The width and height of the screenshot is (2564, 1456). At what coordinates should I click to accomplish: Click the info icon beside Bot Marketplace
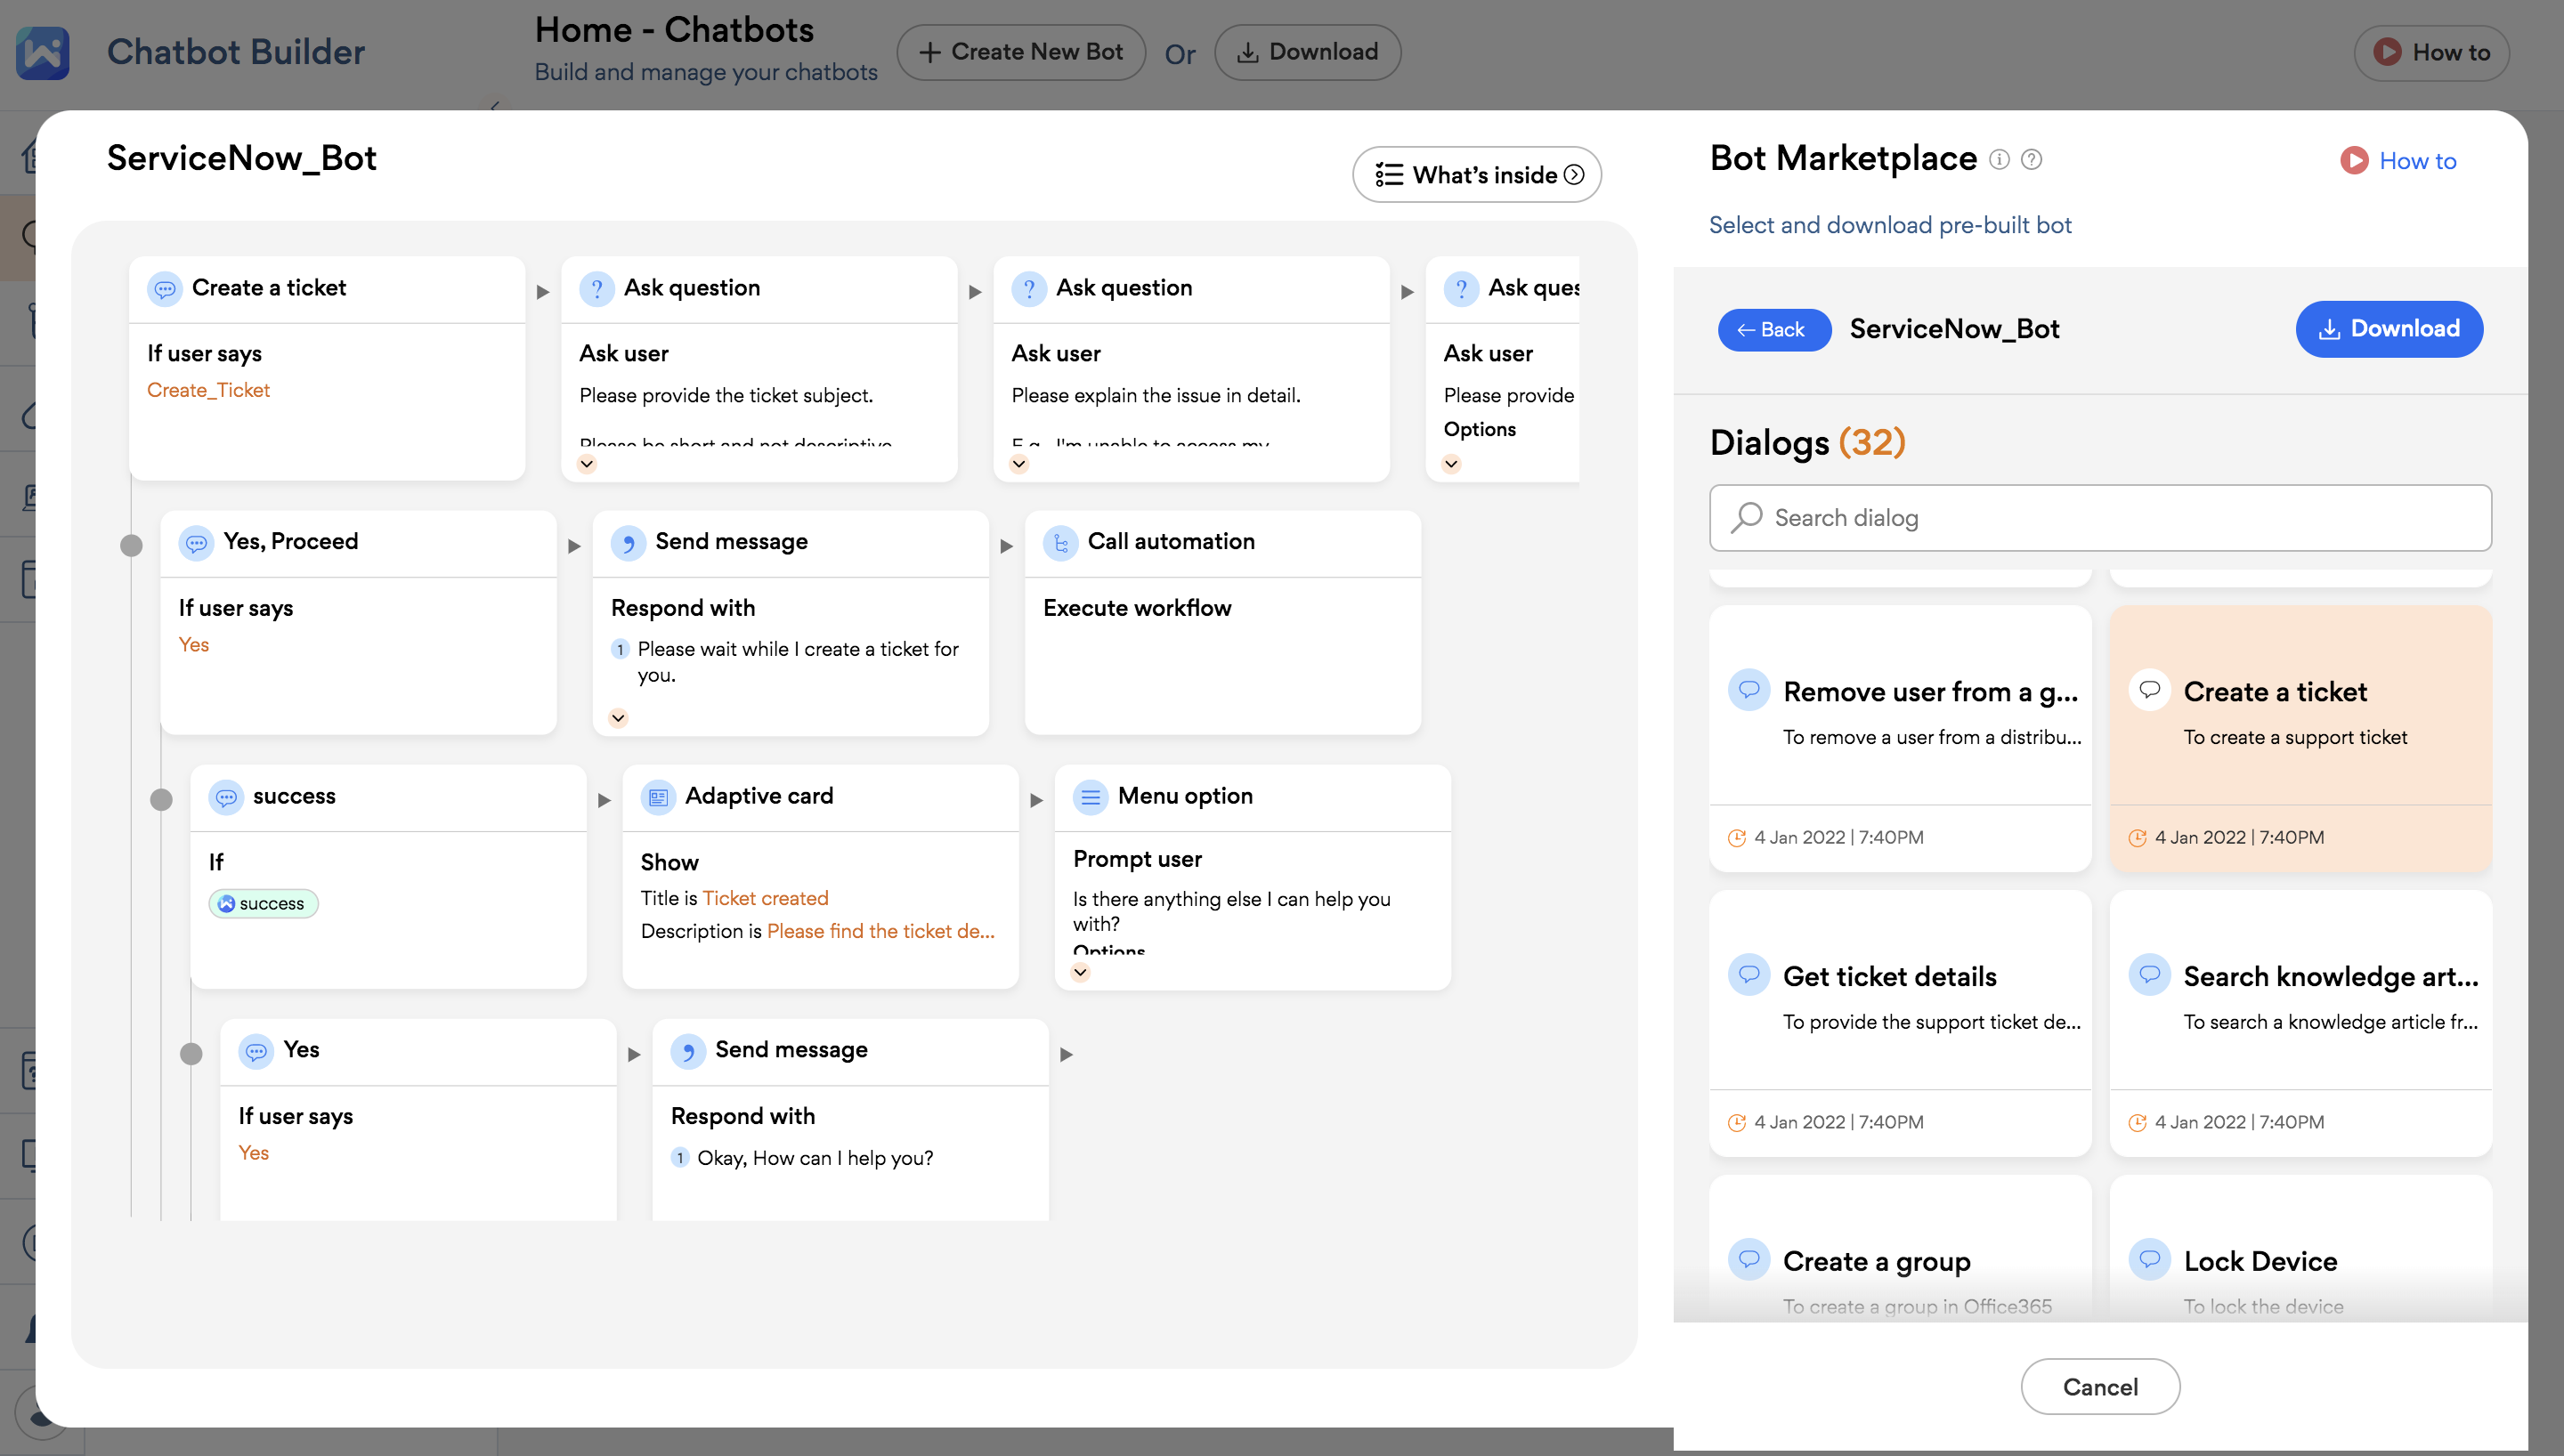tap(1998, 160)
